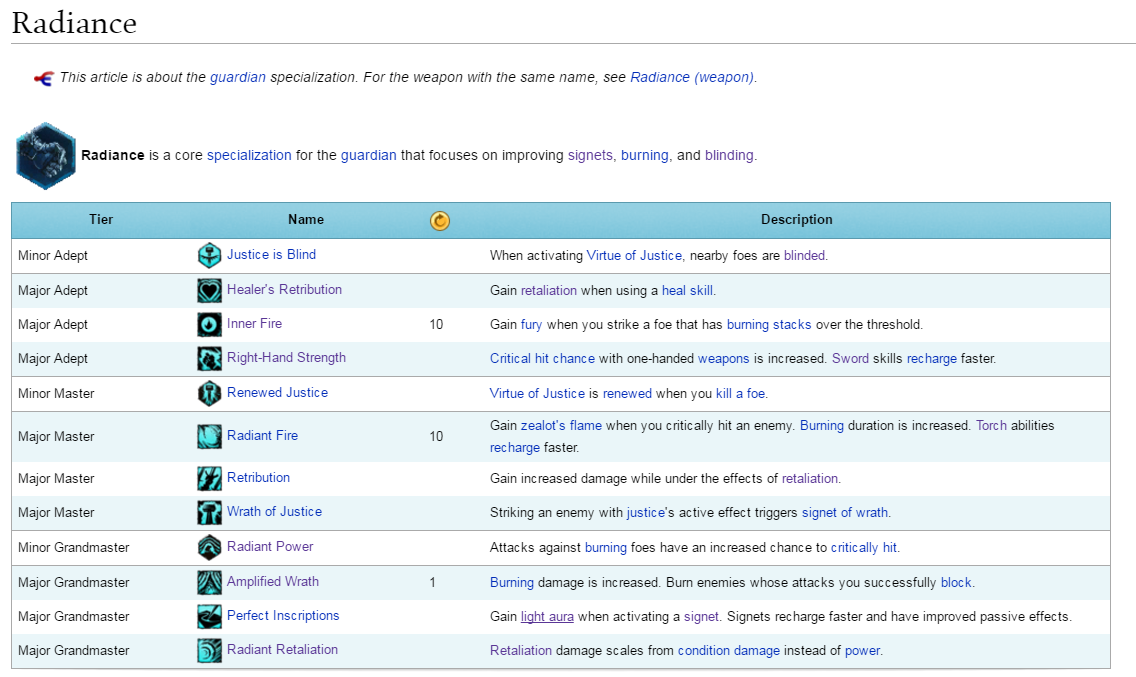Click the Name column header
This screenshot has width=1136, height=677.
[306, 220]
